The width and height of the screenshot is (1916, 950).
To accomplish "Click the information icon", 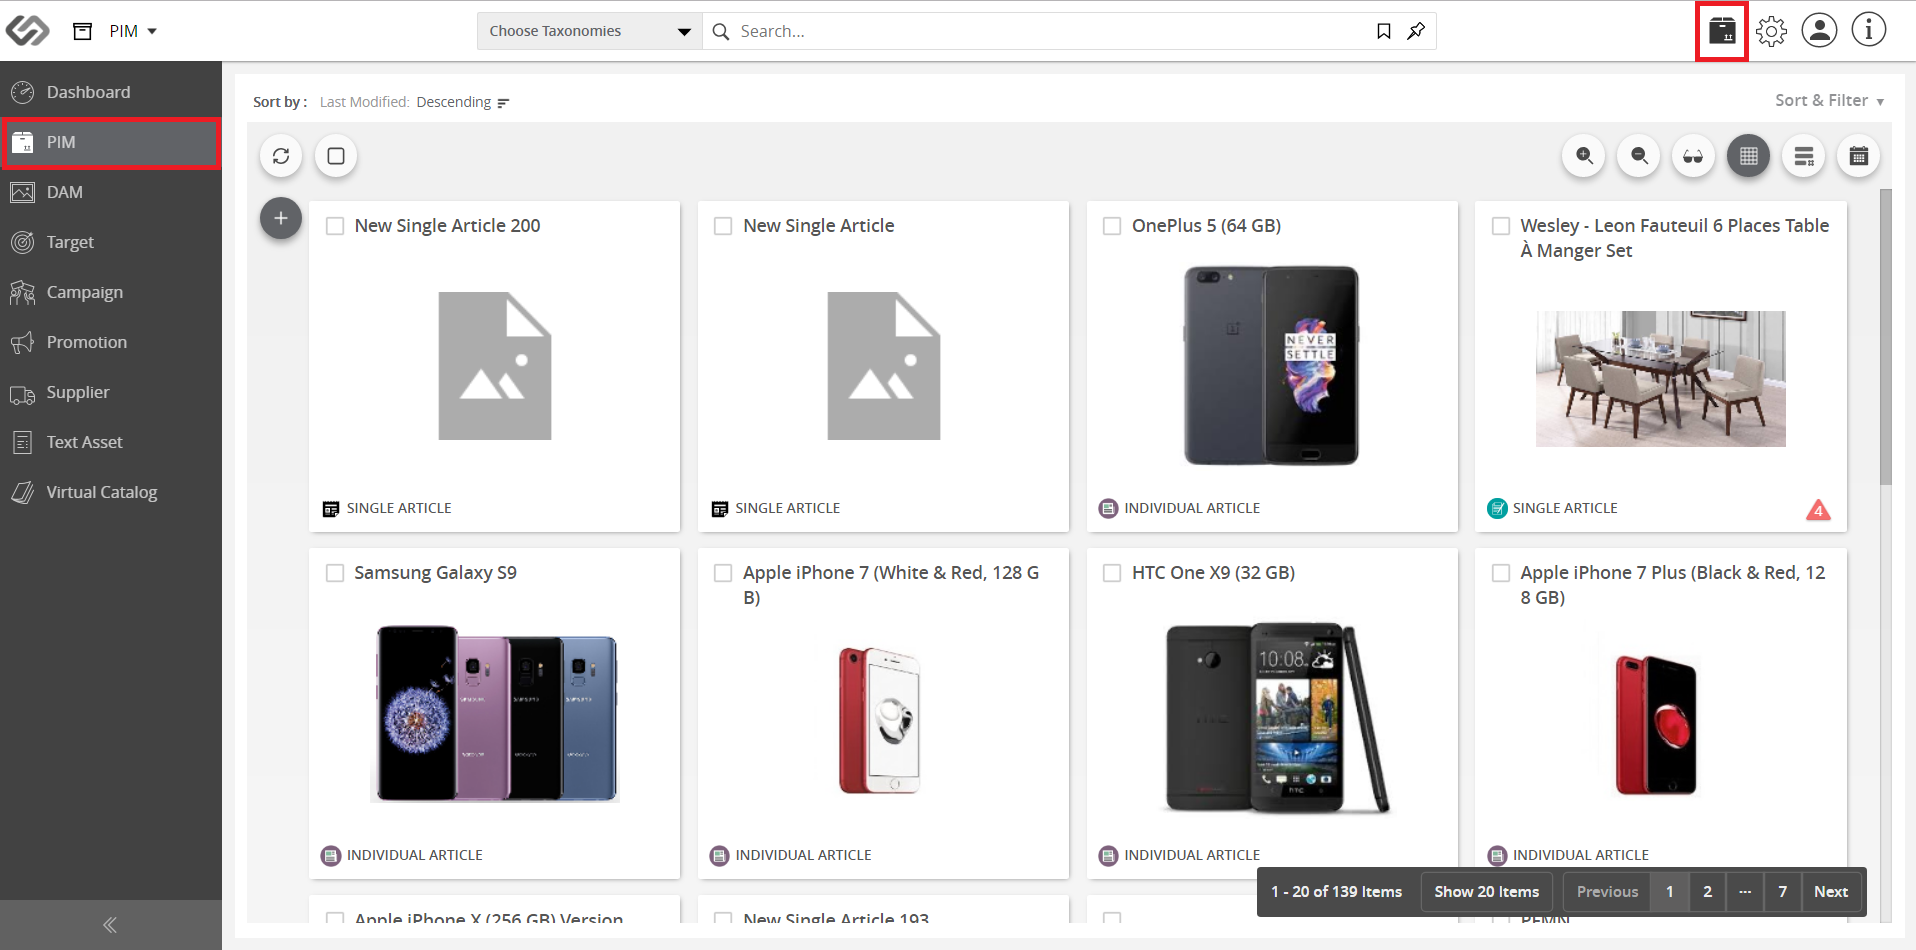I will 1869,31.
